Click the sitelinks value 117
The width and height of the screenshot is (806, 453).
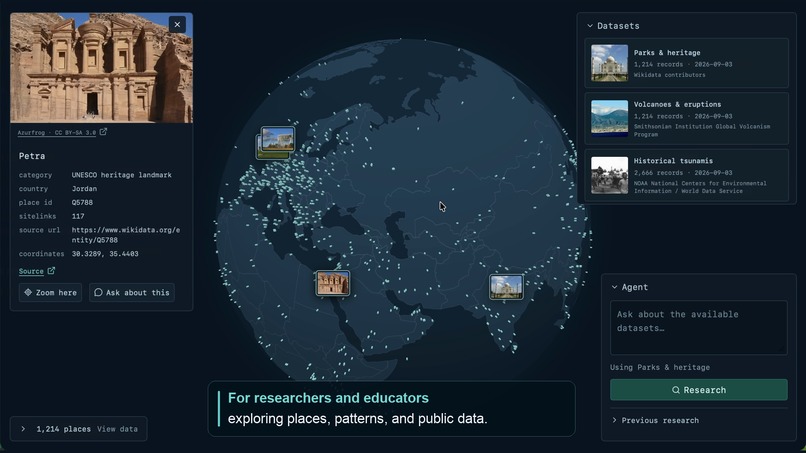[78, 216]
